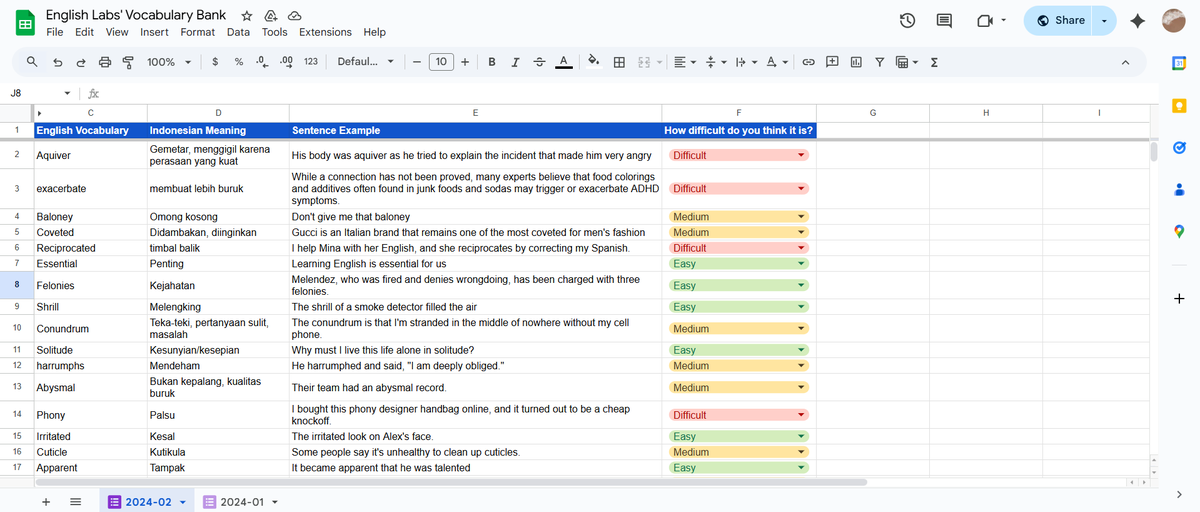Switch to the 2024-01 sheet tab
The image size is (1200, 512).
[241, 501]
